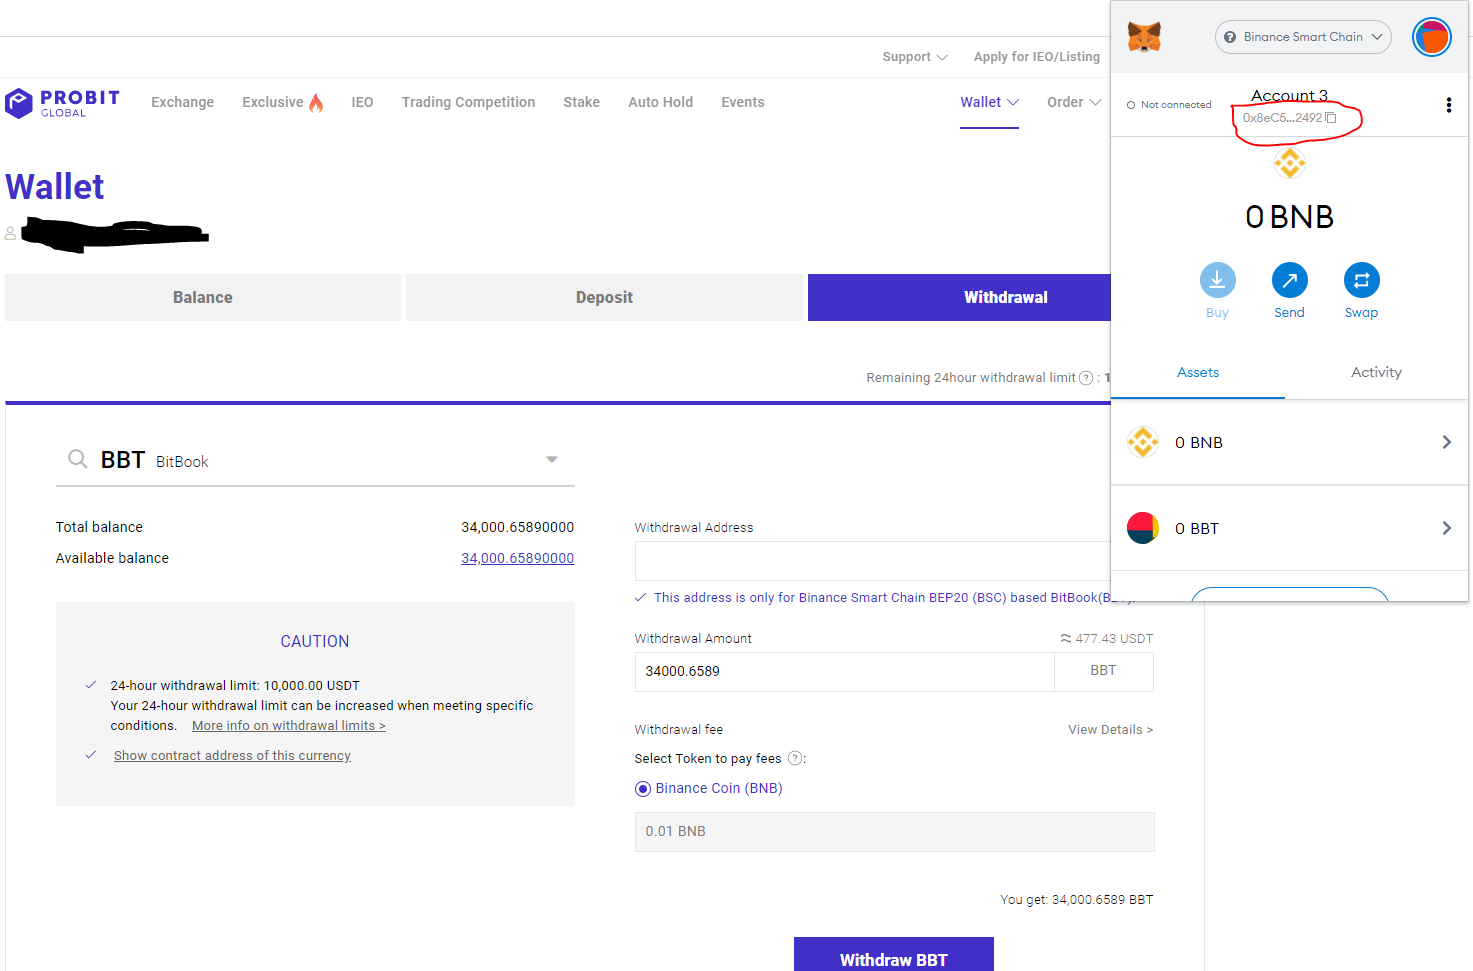Screen dimensions: 1473x971
Task: Open the Binance Smart Chain network dropdown
Action: [1303, 37]
